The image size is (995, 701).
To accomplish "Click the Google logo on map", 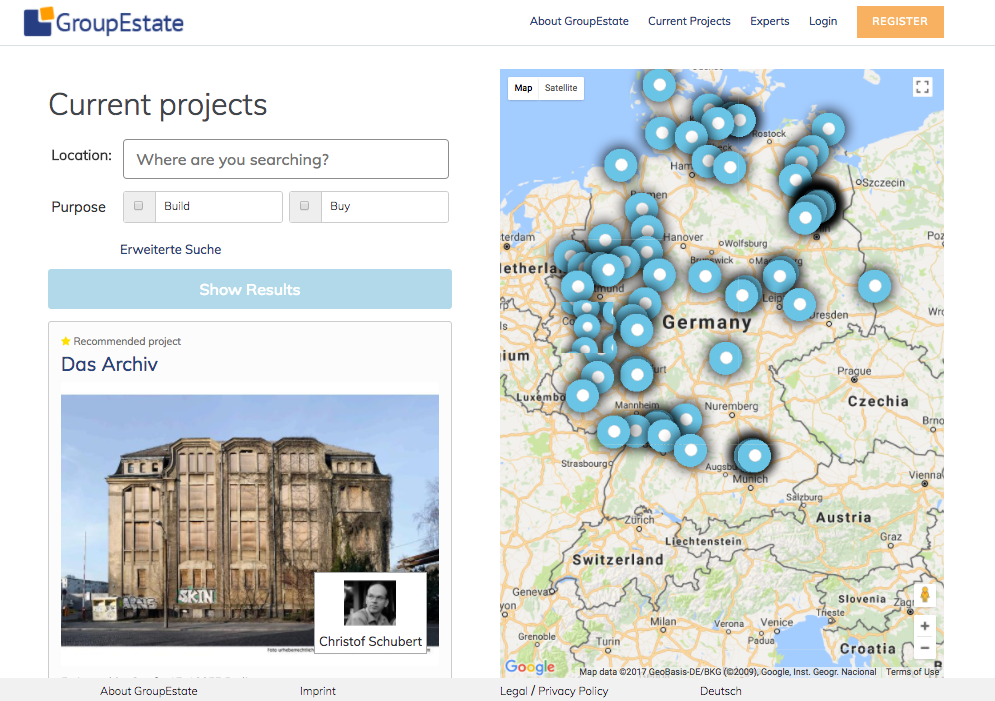I will (x=530, y=667).
